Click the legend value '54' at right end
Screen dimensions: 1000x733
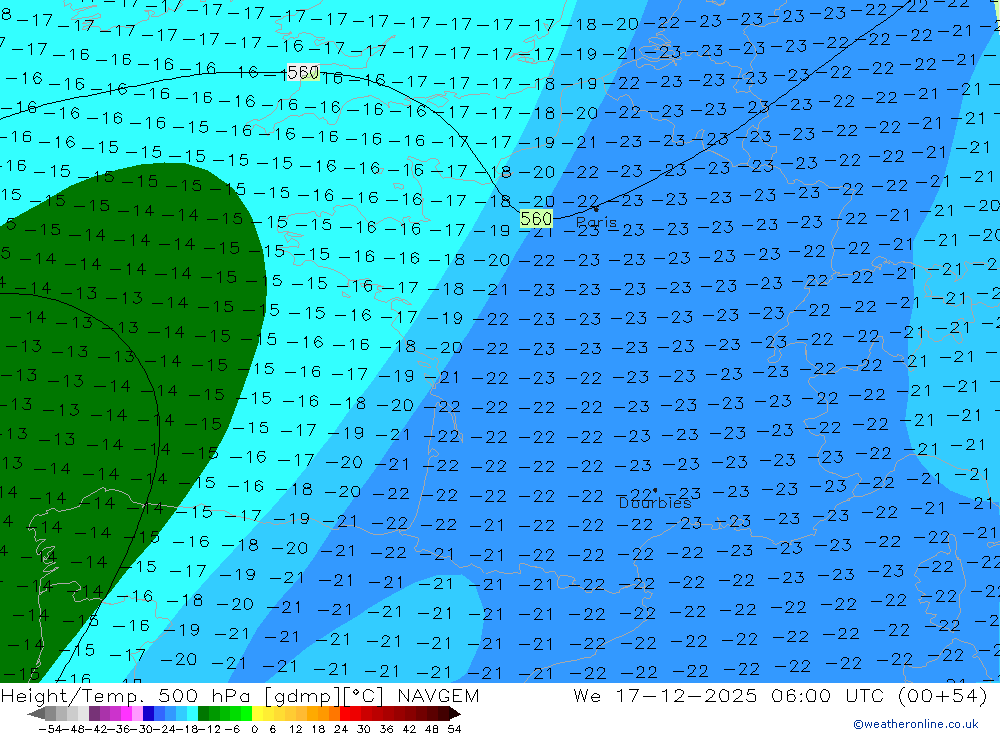pyautogui.click(x=454, y=729)
